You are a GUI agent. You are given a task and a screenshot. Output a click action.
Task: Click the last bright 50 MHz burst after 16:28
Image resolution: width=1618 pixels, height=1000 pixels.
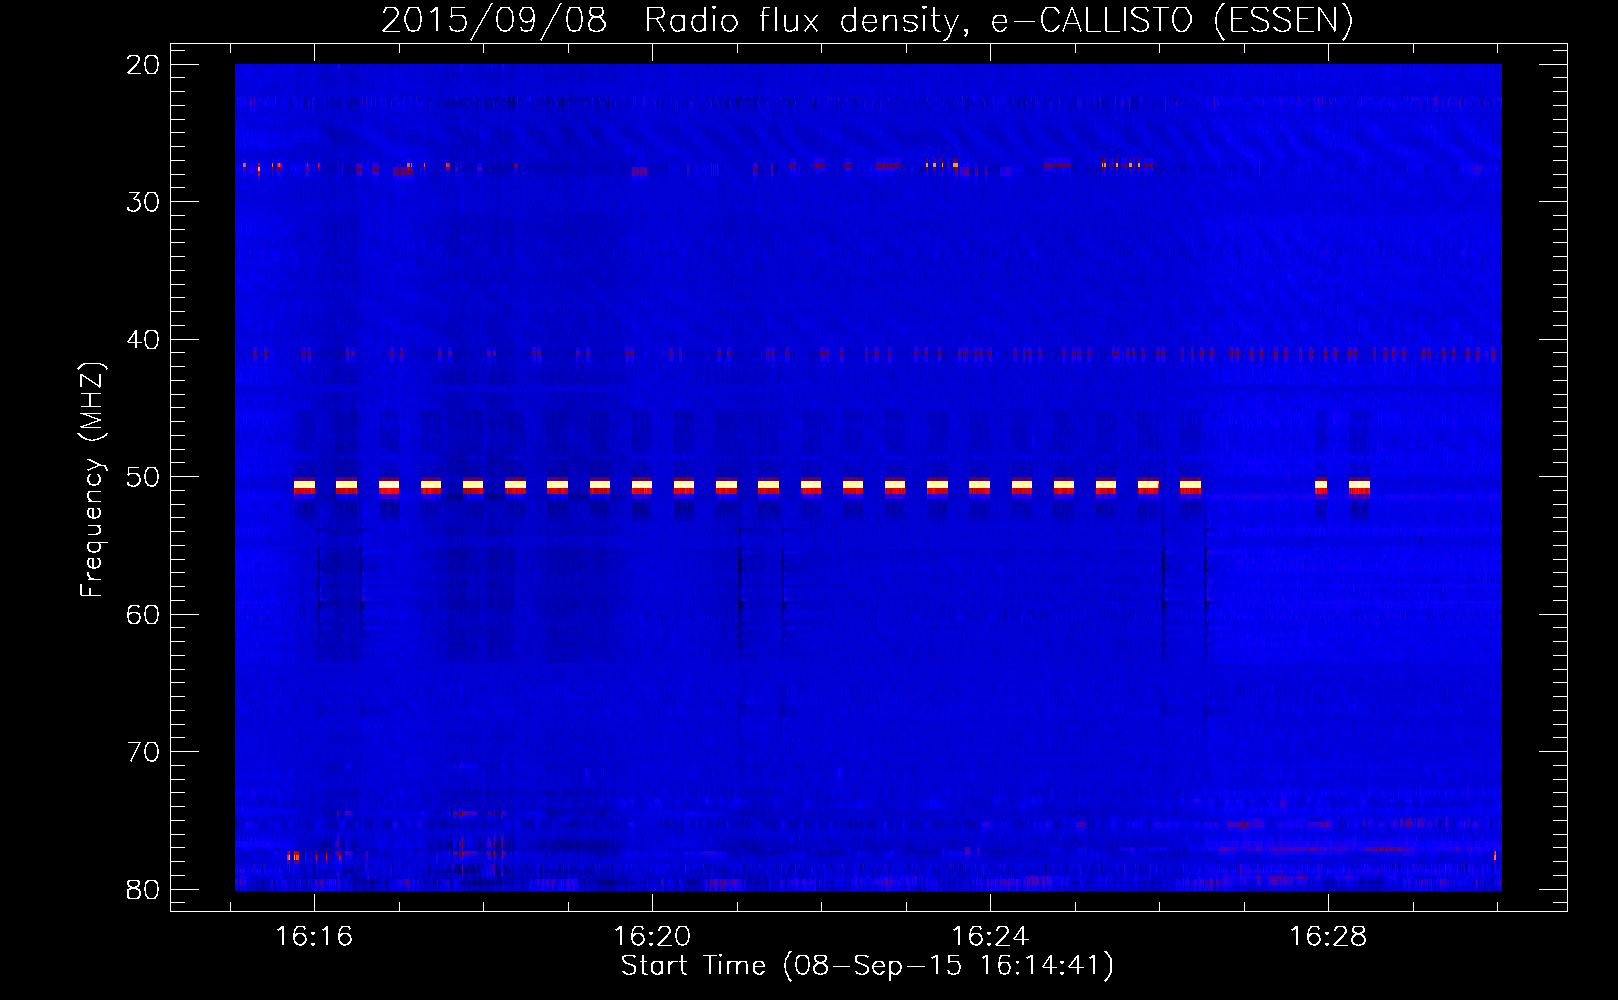(x=1359, y=487)
